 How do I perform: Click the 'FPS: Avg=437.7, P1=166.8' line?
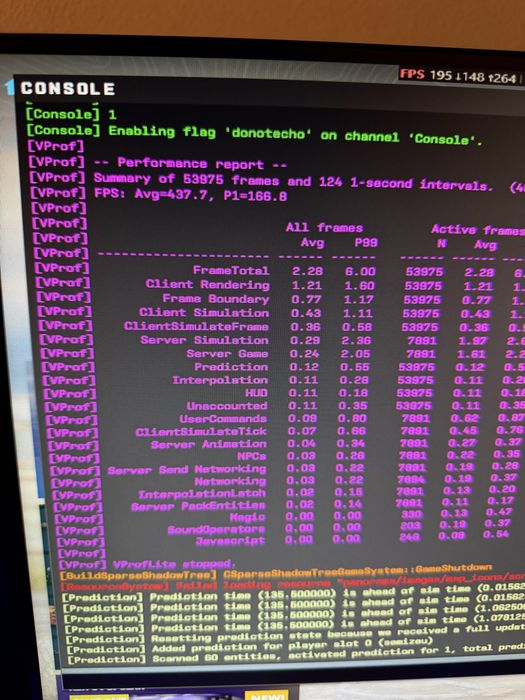[x=191, y=195]
